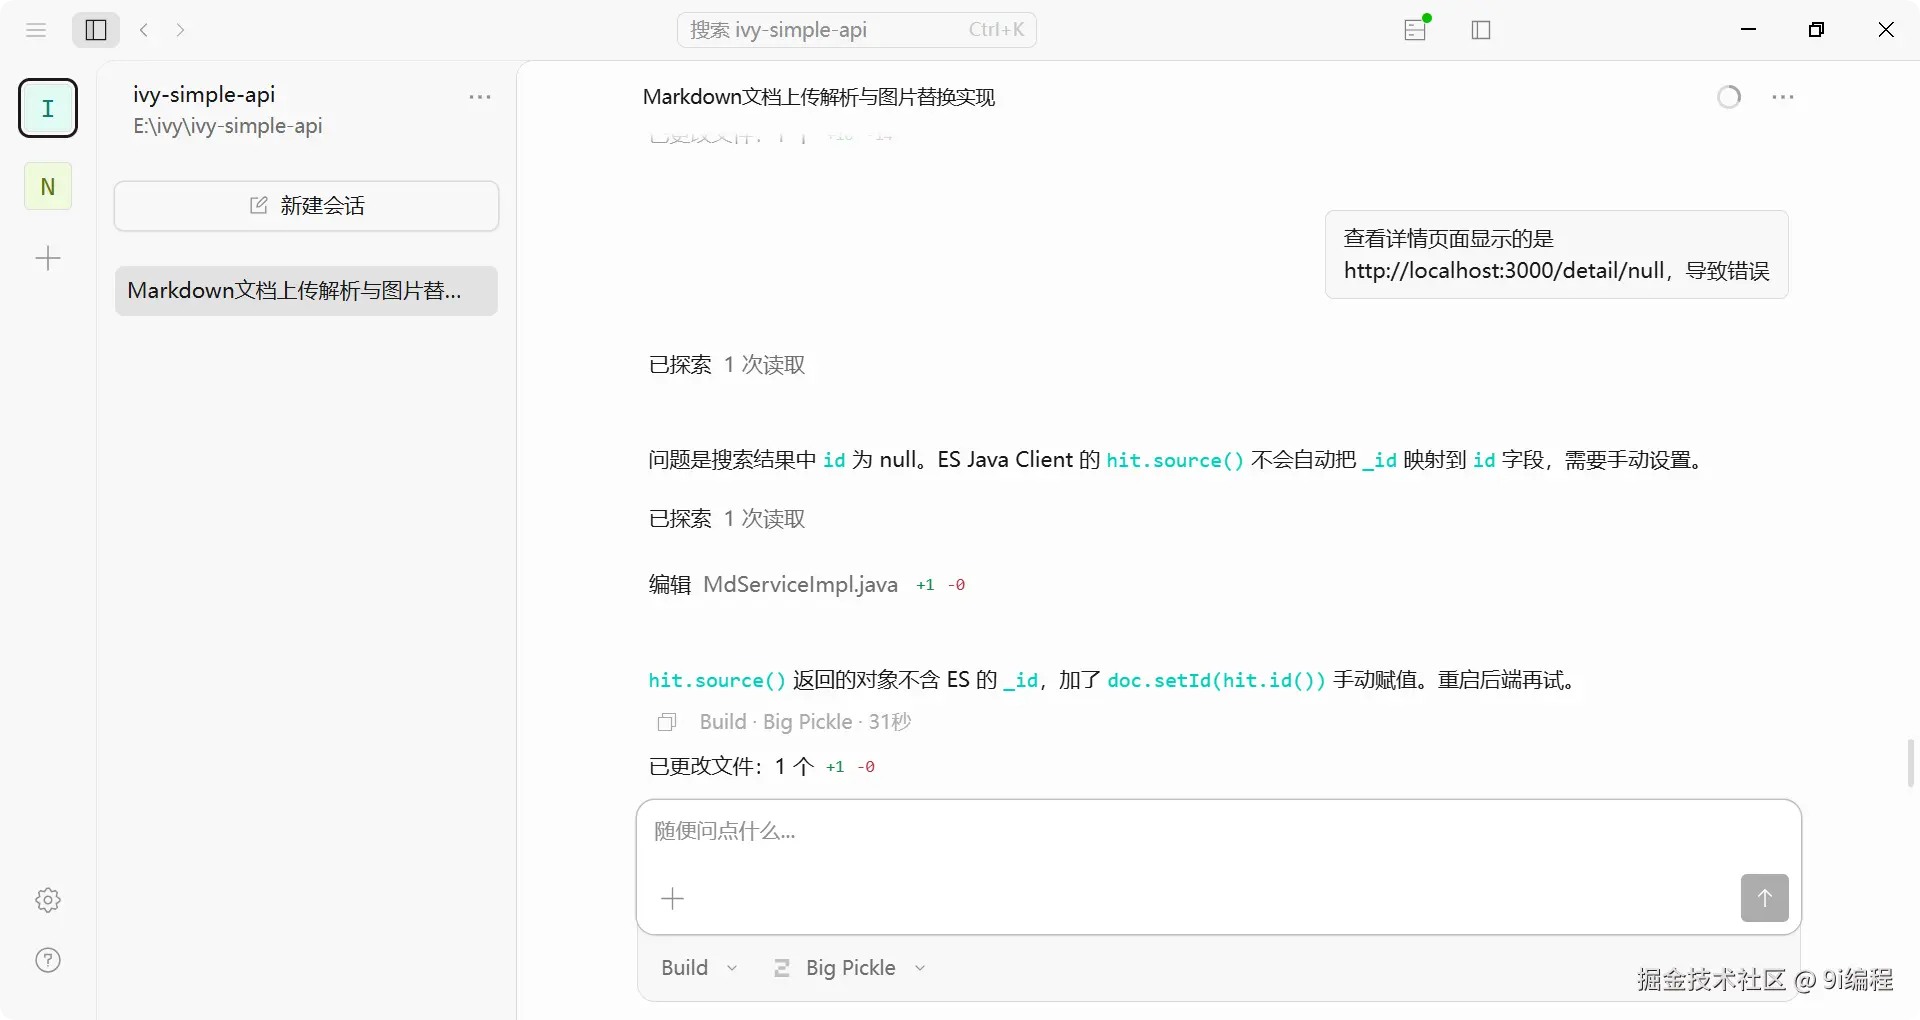
Task: Expand second 已探索 1 次读取 below id explanation
Action: [727, 519]
